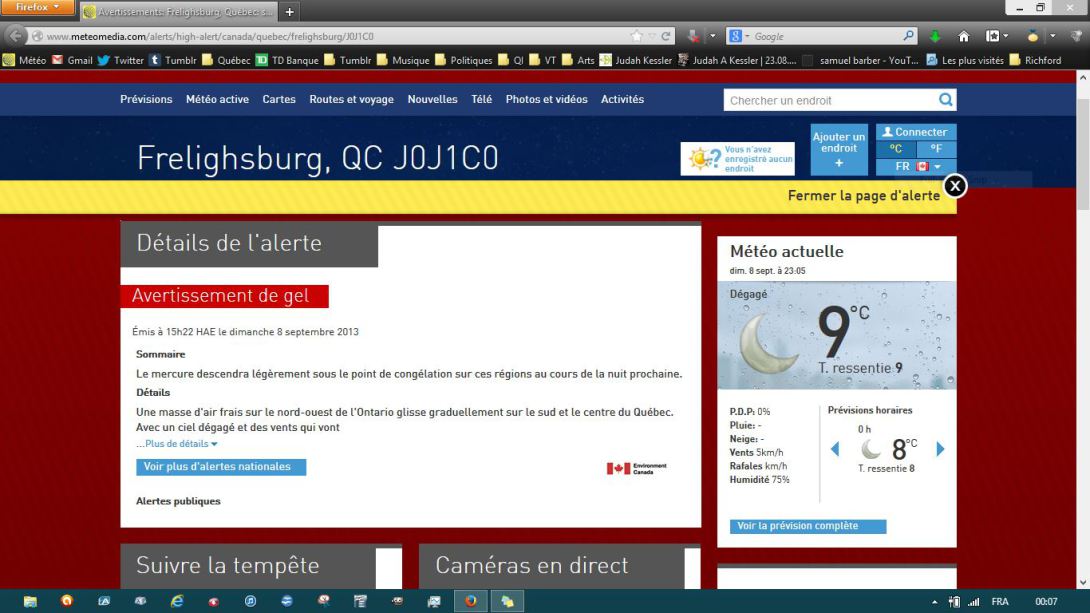Switch temperature units to °C
Image resolution: width=1090 pixels, height=613 pixels.
point(896,149)
